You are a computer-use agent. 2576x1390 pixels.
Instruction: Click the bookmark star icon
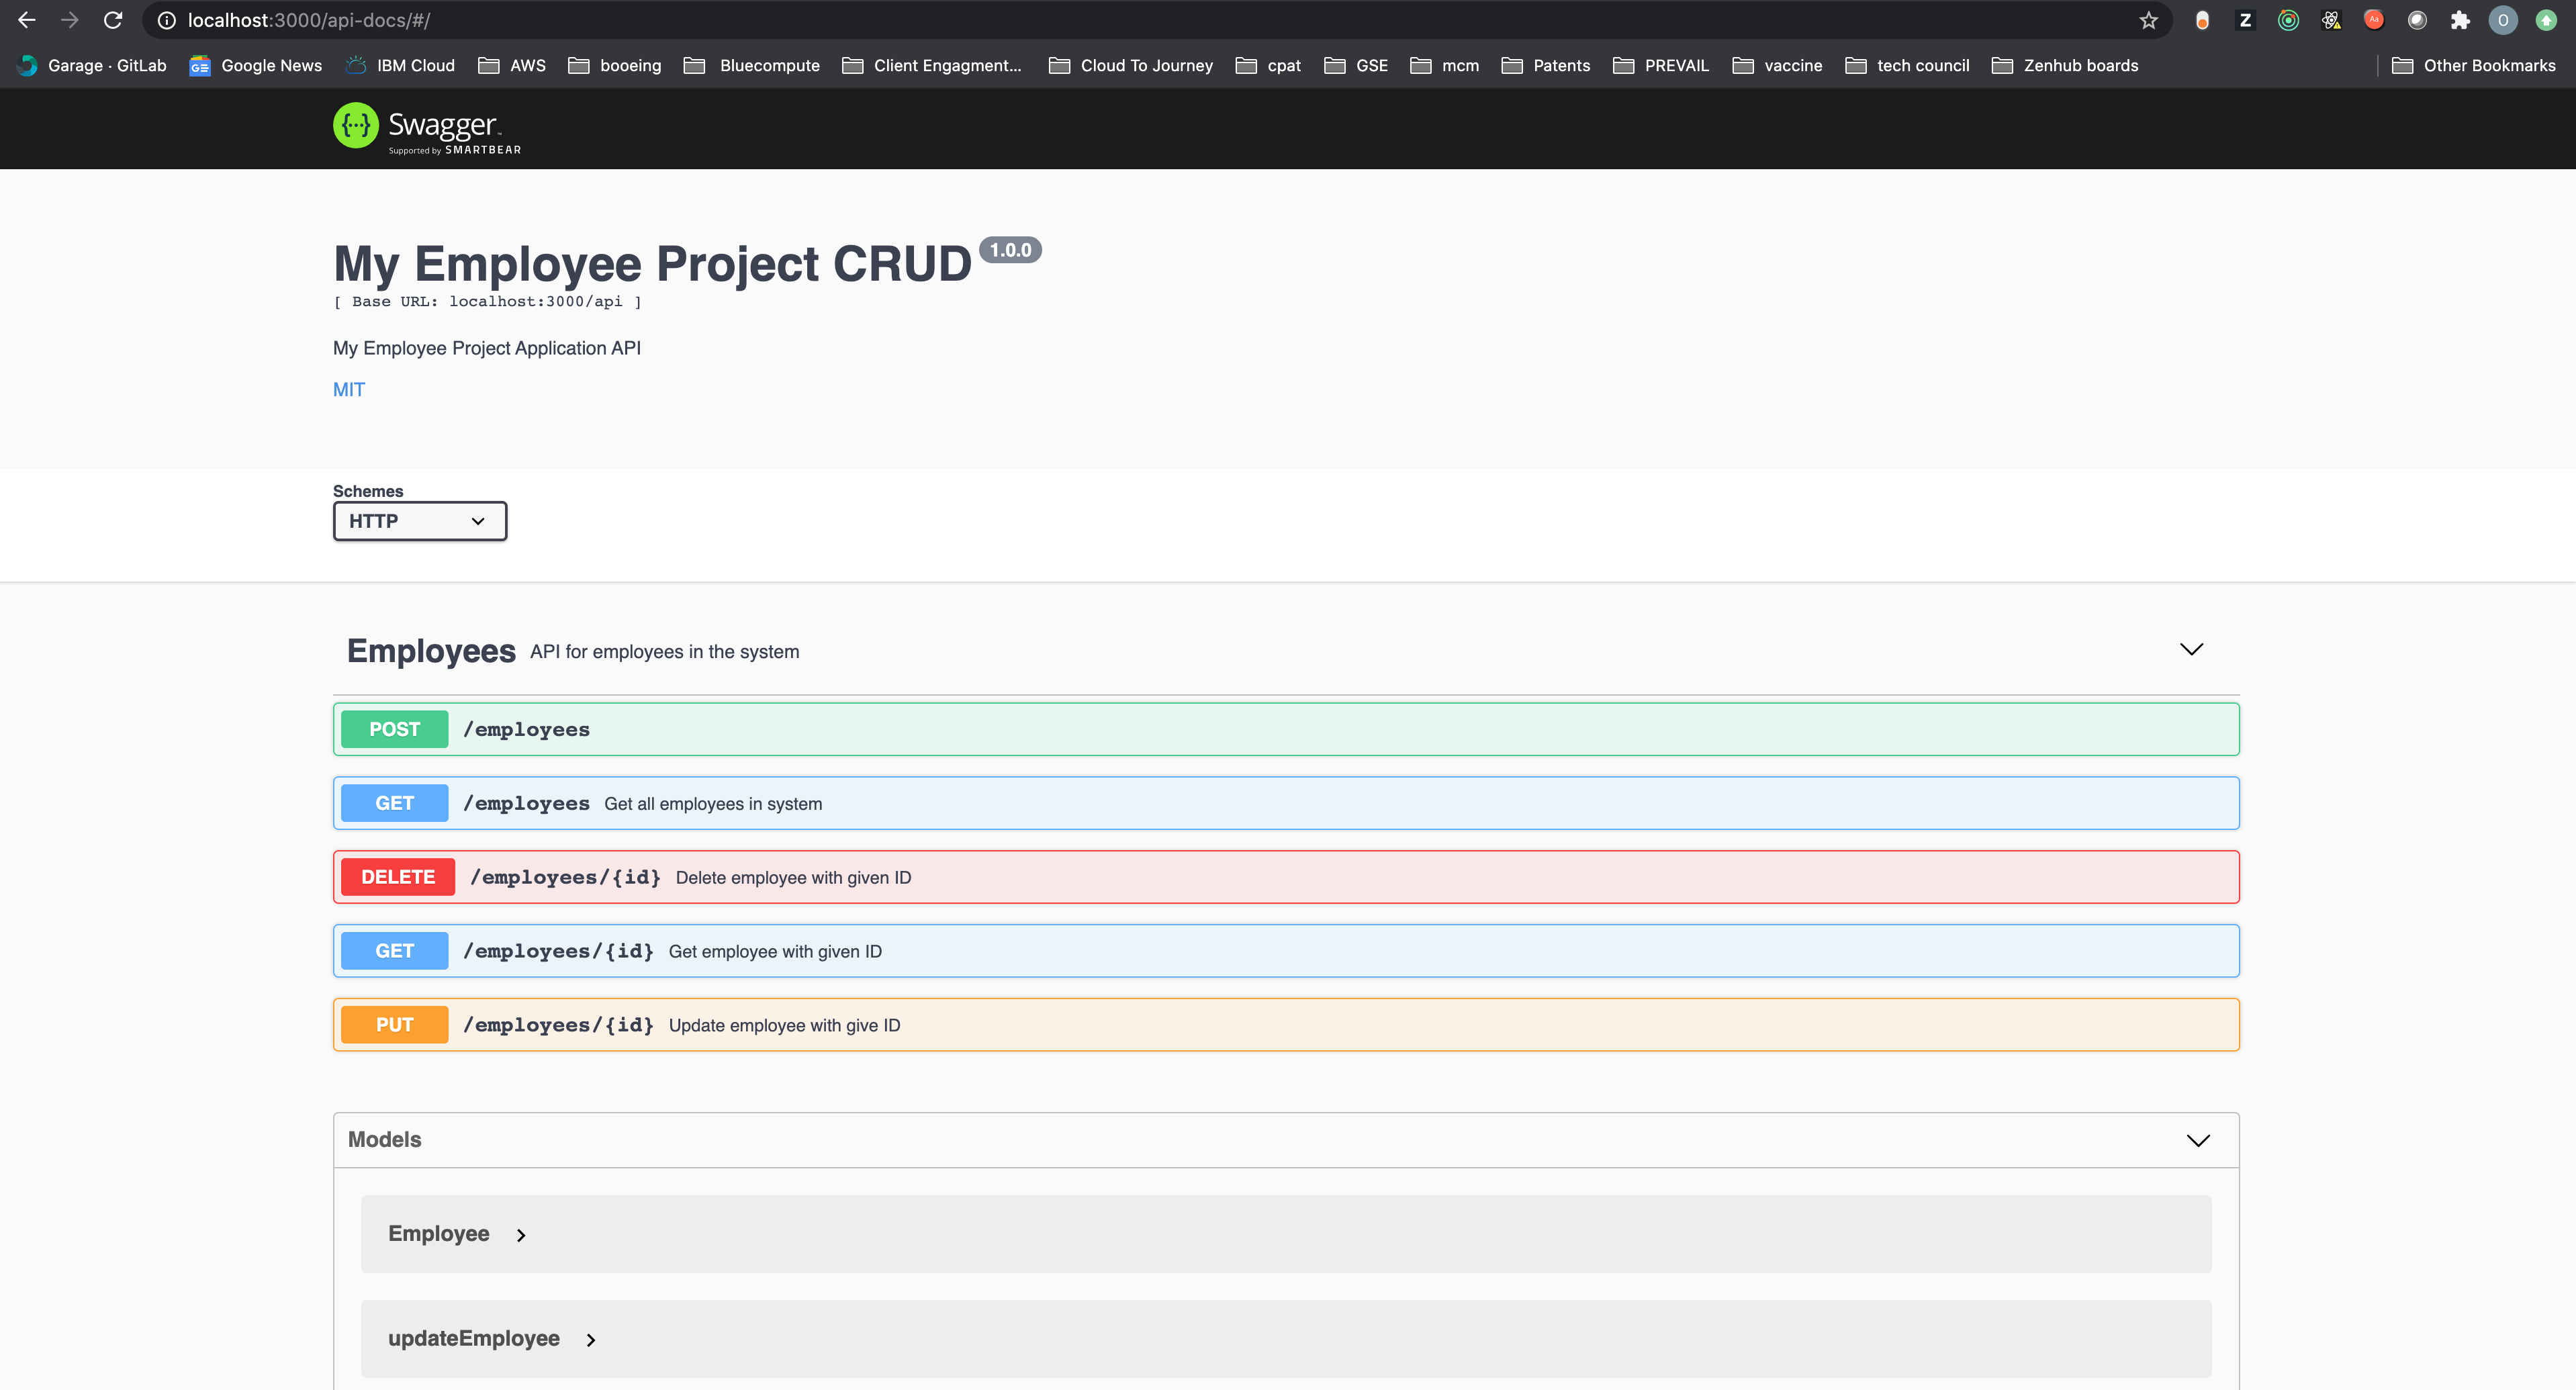(2148, 20)
